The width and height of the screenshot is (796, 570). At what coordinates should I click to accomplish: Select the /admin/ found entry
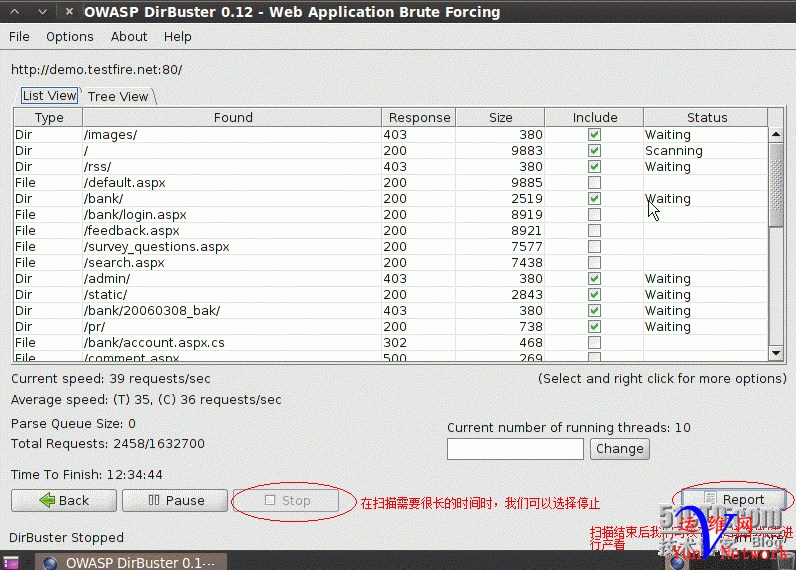[x=107, y=278]
